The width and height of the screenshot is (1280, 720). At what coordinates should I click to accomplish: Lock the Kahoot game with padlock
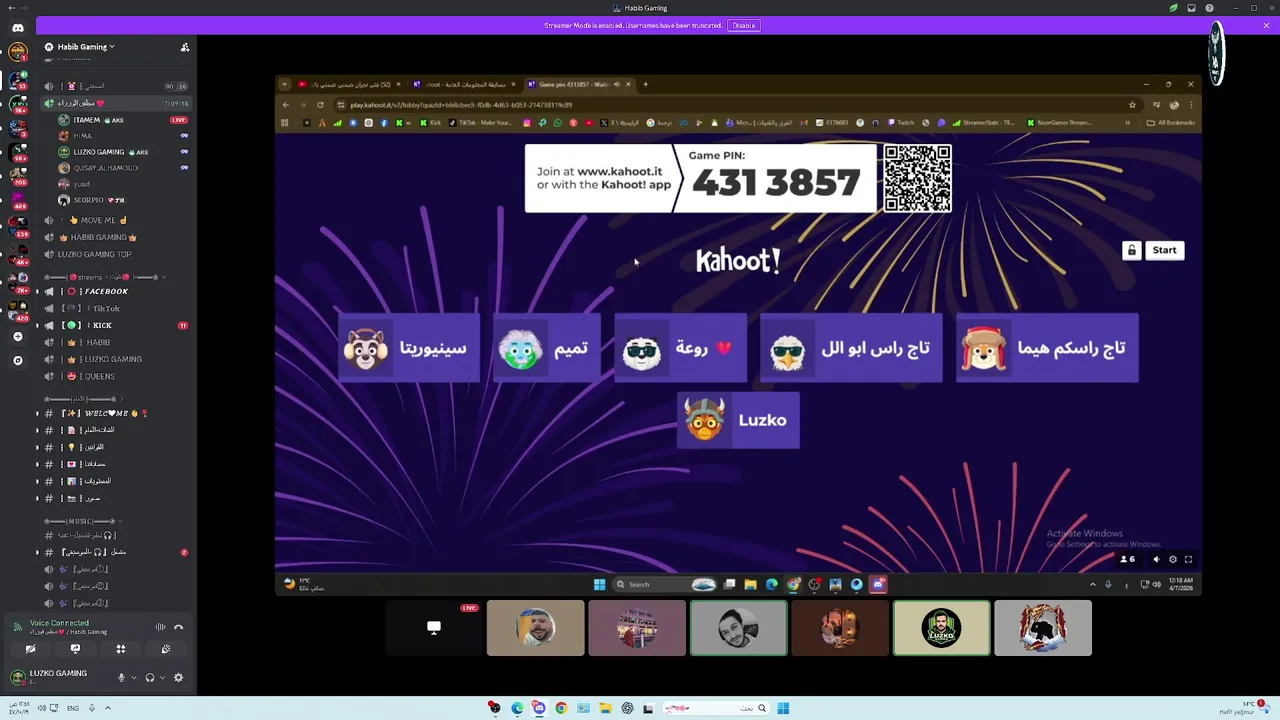[x=1131, y=250]
